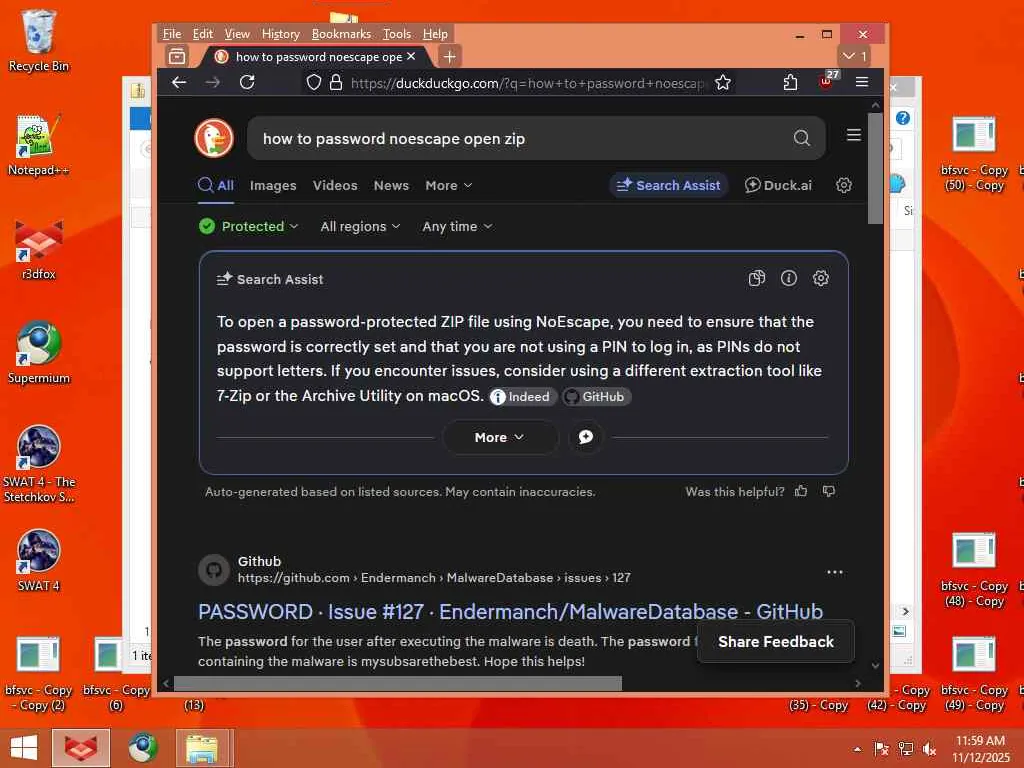The width and height of the screenshot is (1024, 768).
Task: Click the help icon in background window
Action: pyautogui.click(x=903, y=118)
